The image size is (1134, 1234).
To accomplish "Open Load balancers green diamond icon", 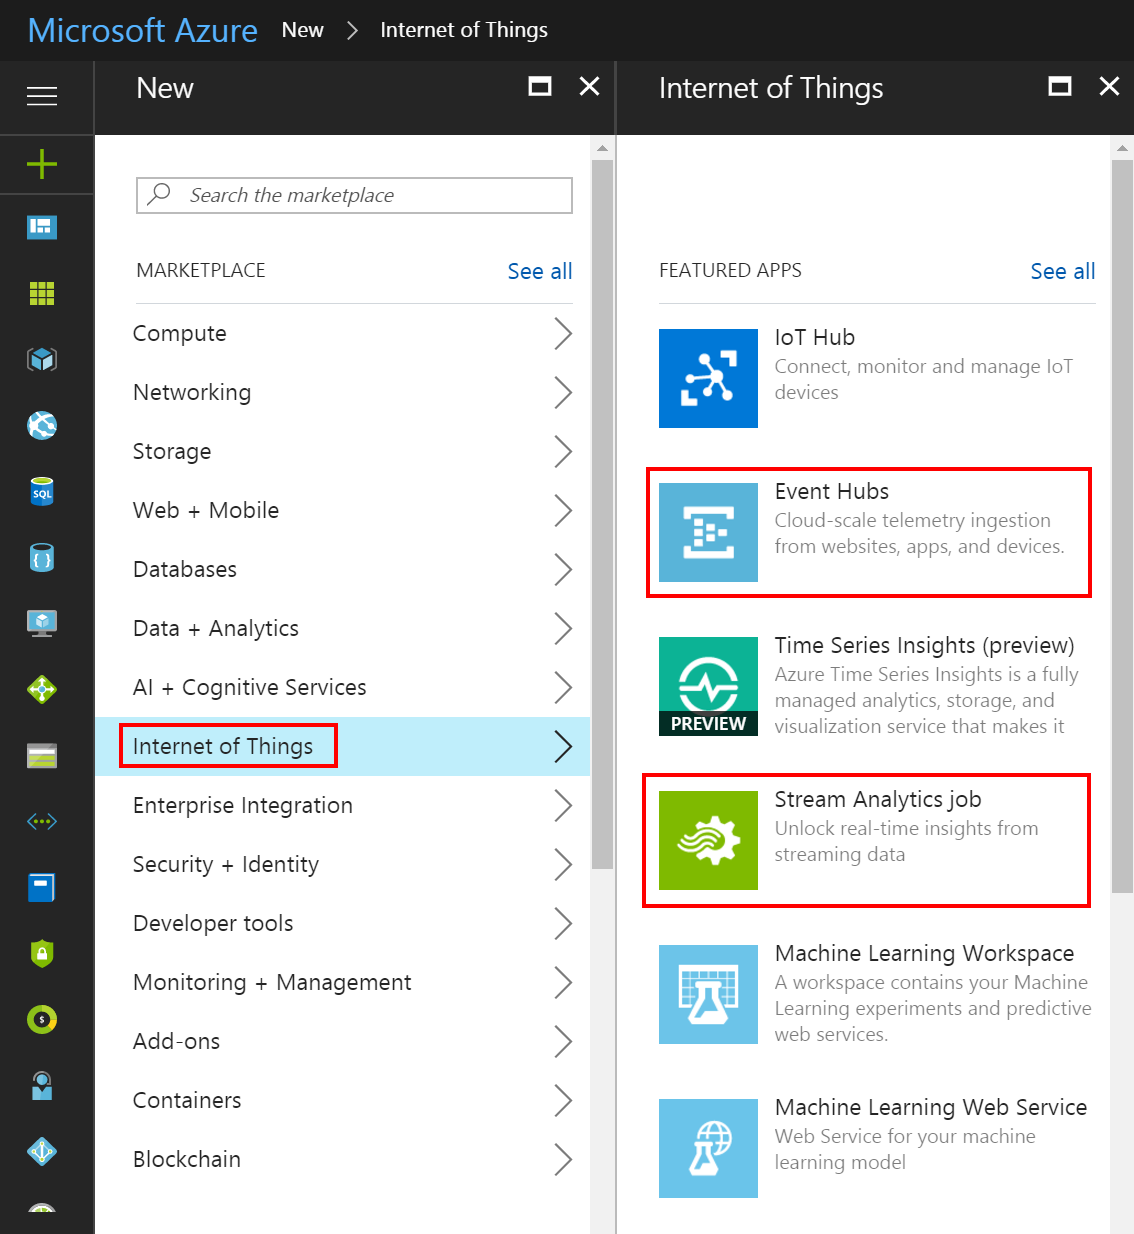I will coord(42,689).
